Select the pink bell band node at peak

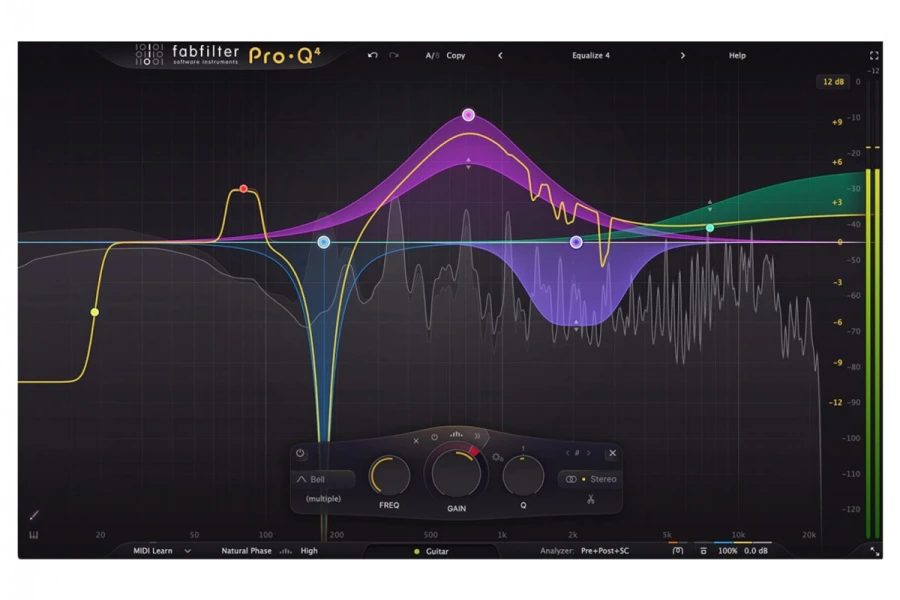tap(468, 115)
